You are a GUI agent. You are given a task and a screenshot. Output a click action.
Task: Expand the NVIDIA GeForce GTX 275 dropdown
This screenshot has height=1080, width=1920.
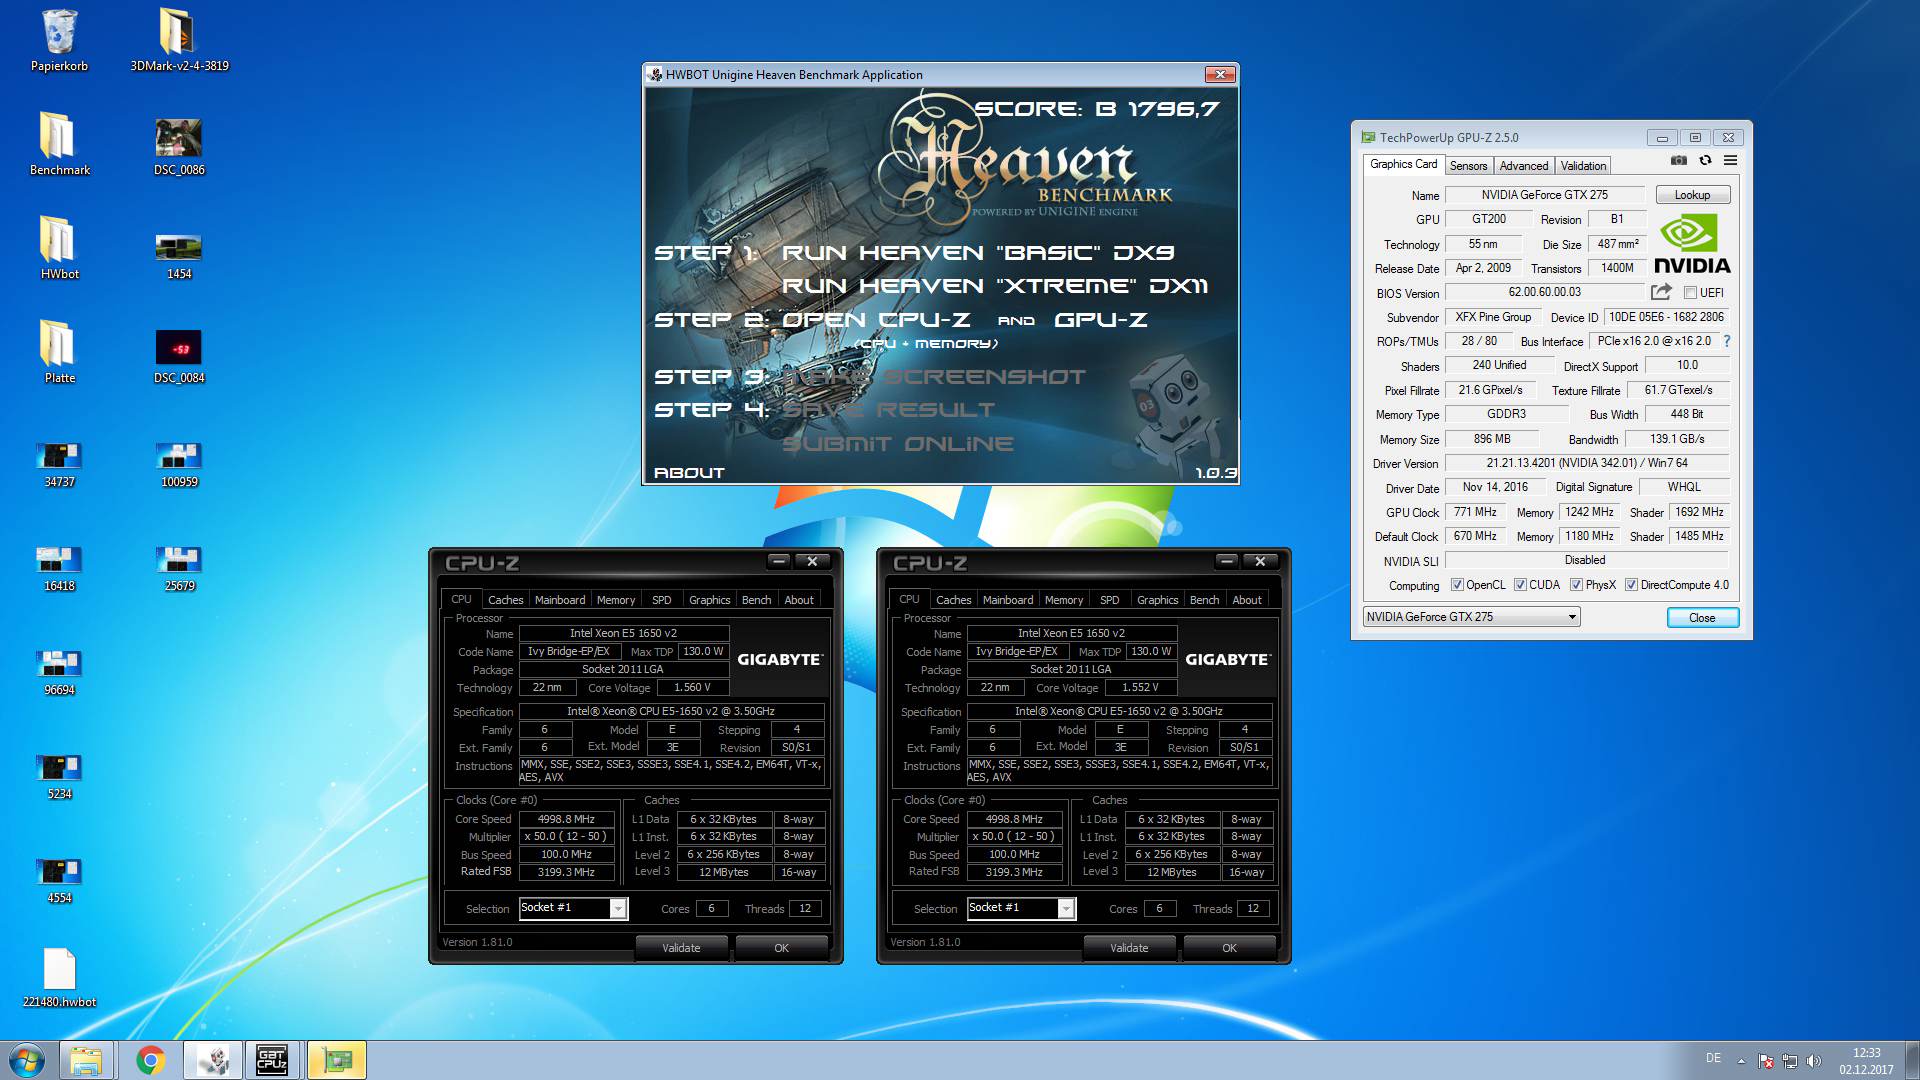pos(1471,617)
